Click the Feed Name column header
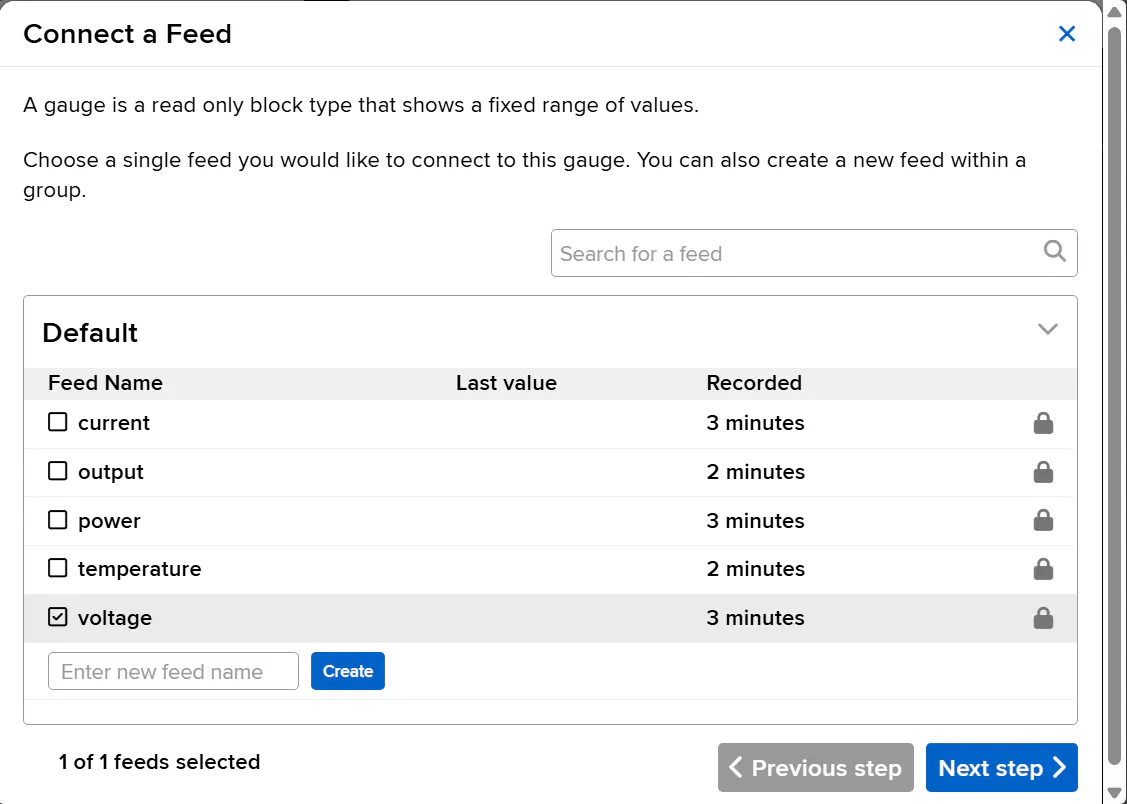 (x=106, y=383)
